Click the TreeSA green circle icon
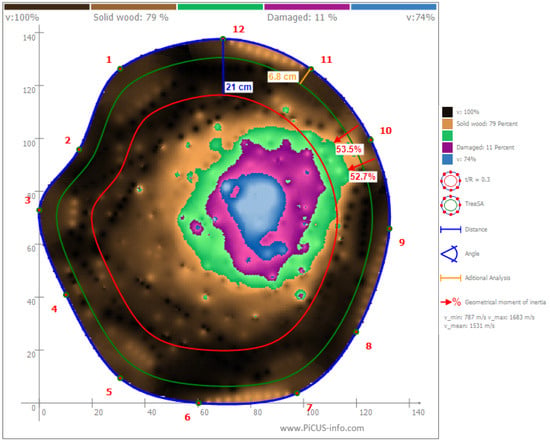This screenshot has width=550, height=443. coord(450,205)
